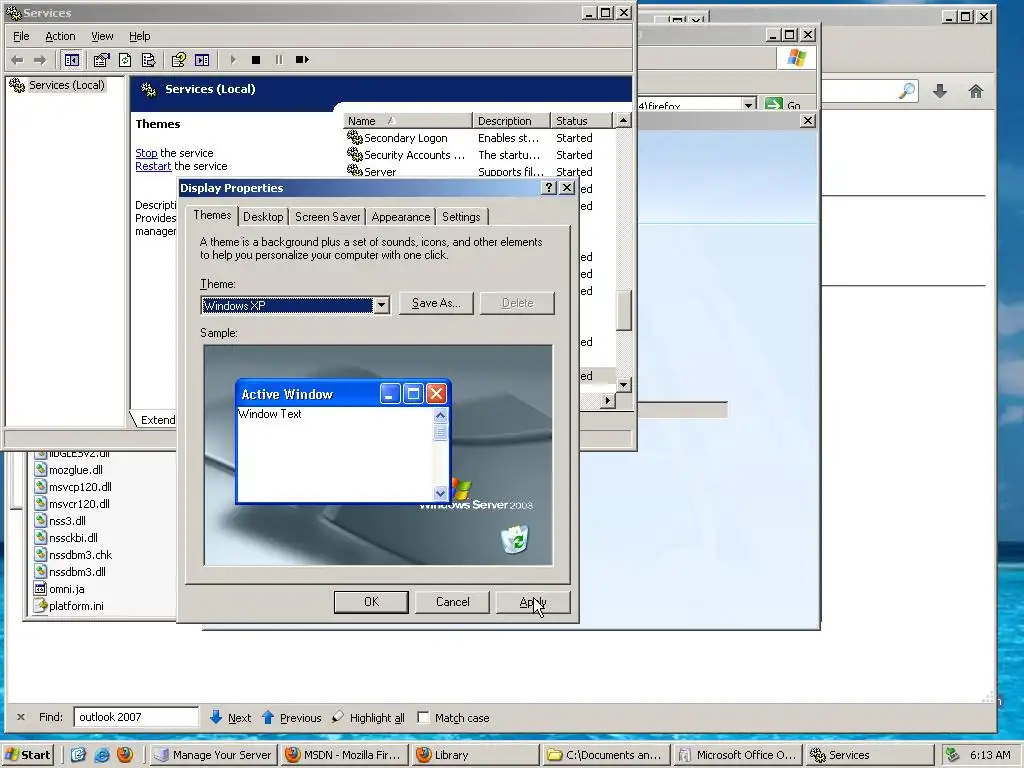Click Cancel in Display Properties

click(453, 602)
